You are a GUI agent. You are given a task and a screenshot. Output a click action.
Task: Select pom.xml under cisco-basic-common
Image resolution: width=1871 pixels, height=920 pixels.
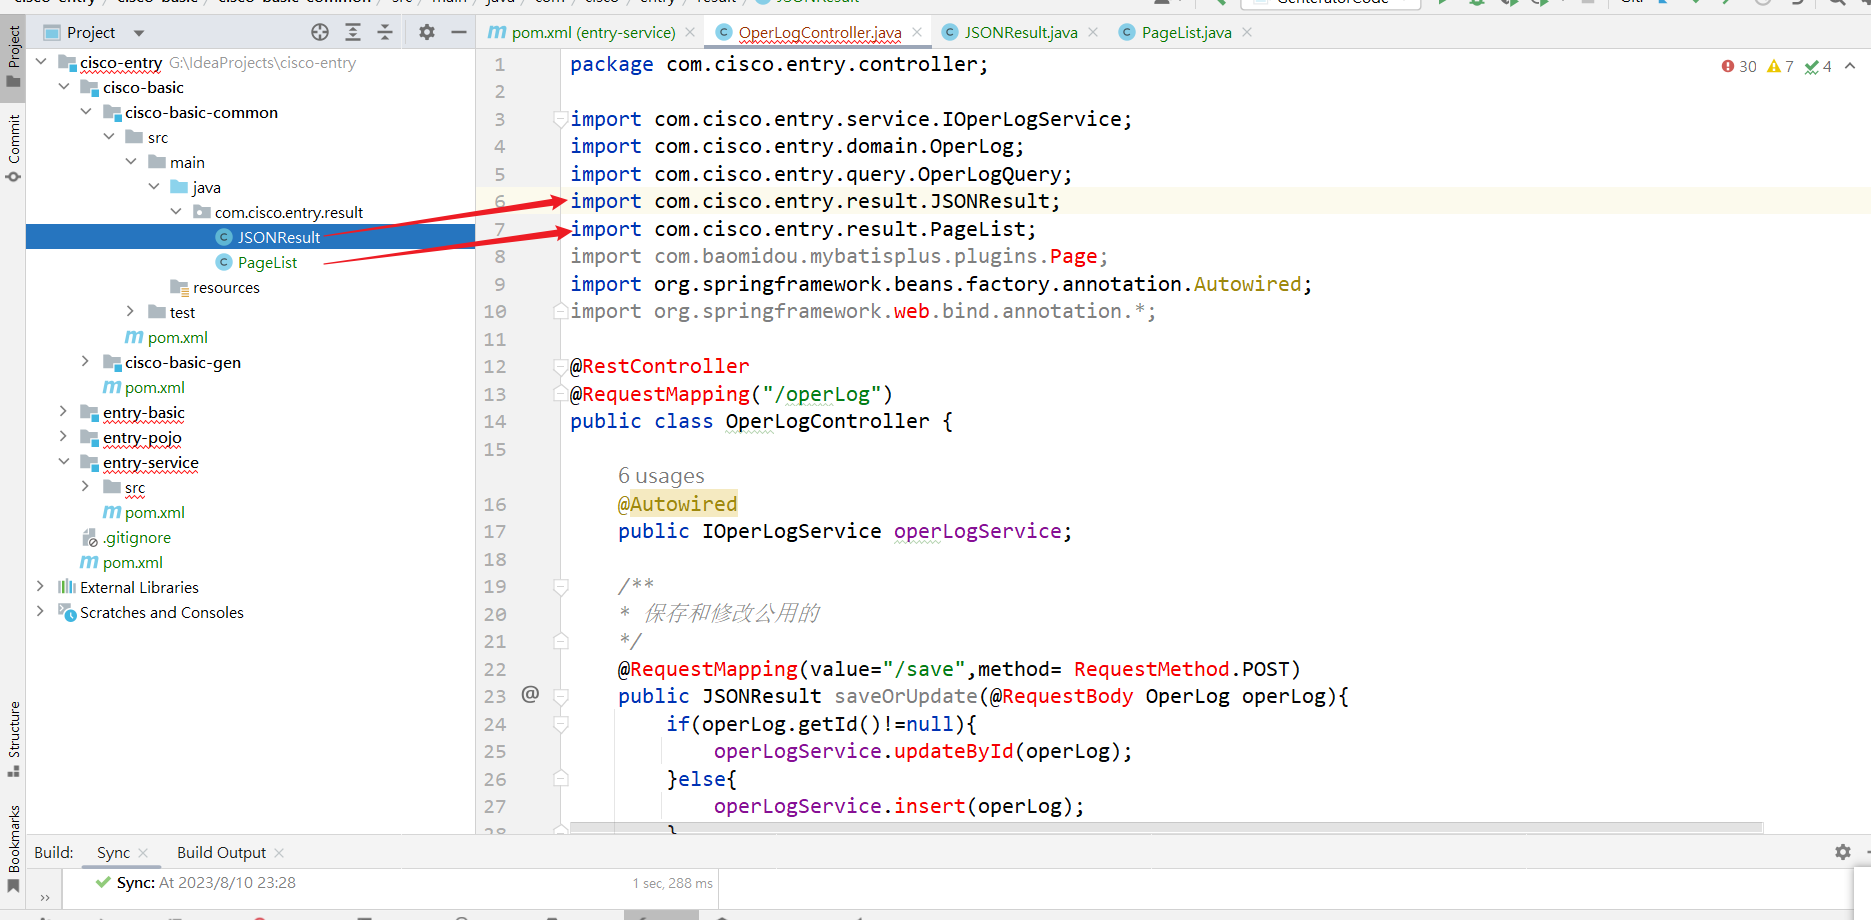click(177, 337)
